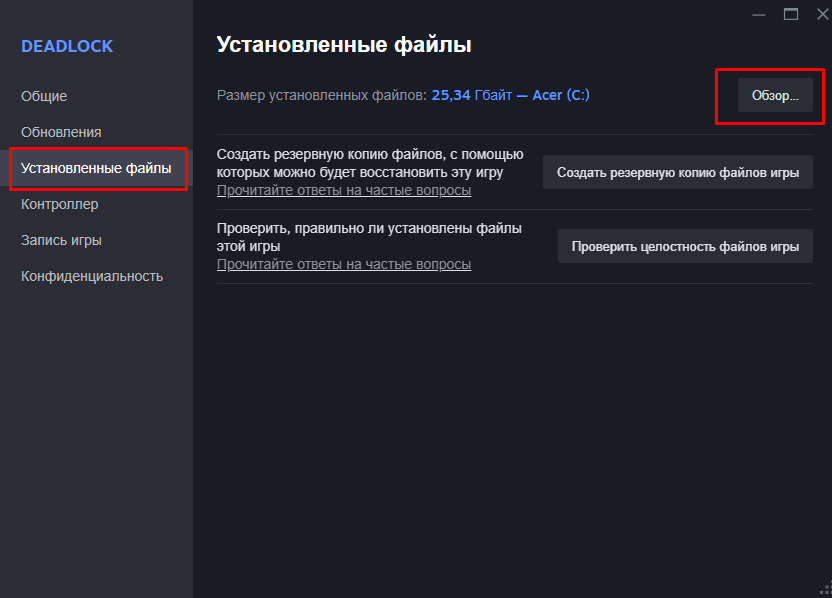Click Проверить целостность файлов игры button
This screenshot has width=832, height=598.
pyautogui.click(x=685, y=246)
